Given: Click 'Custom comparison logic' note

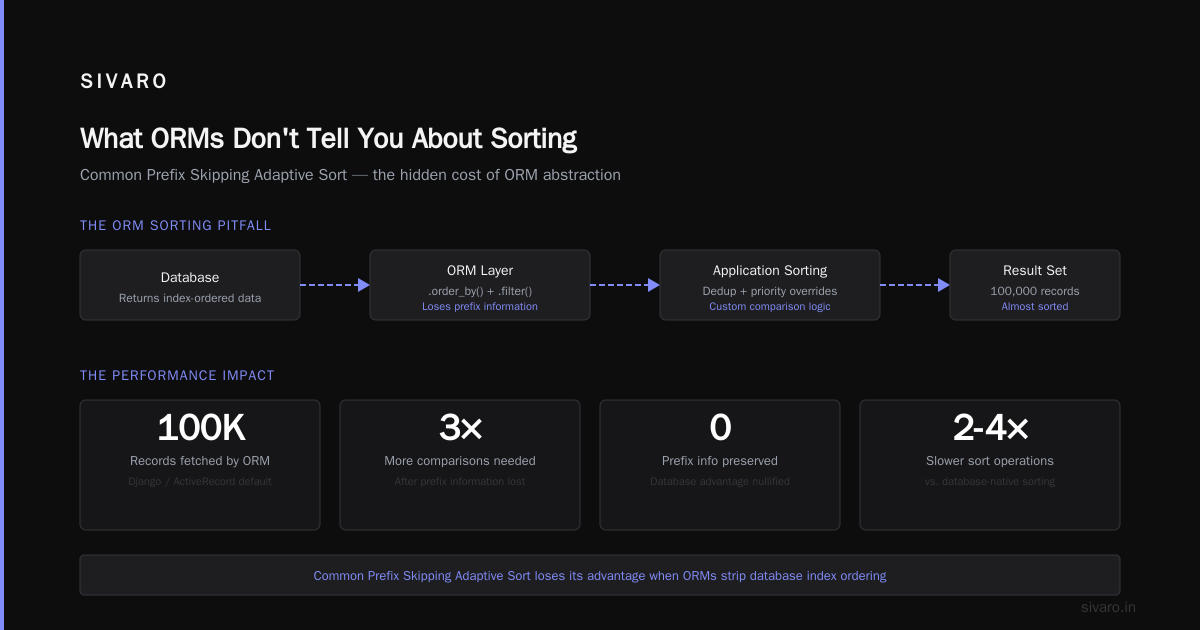Looking at the screenshot, I should pos(770,306).
